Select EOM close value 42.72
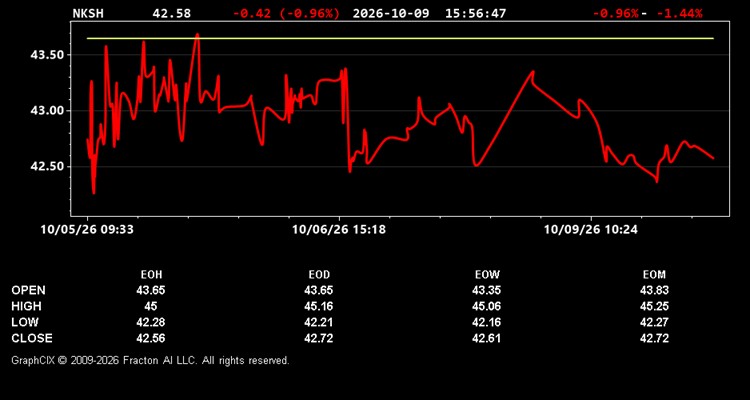Image resolution: width=750 pixels, height=400 pixels. pos(654,338)
